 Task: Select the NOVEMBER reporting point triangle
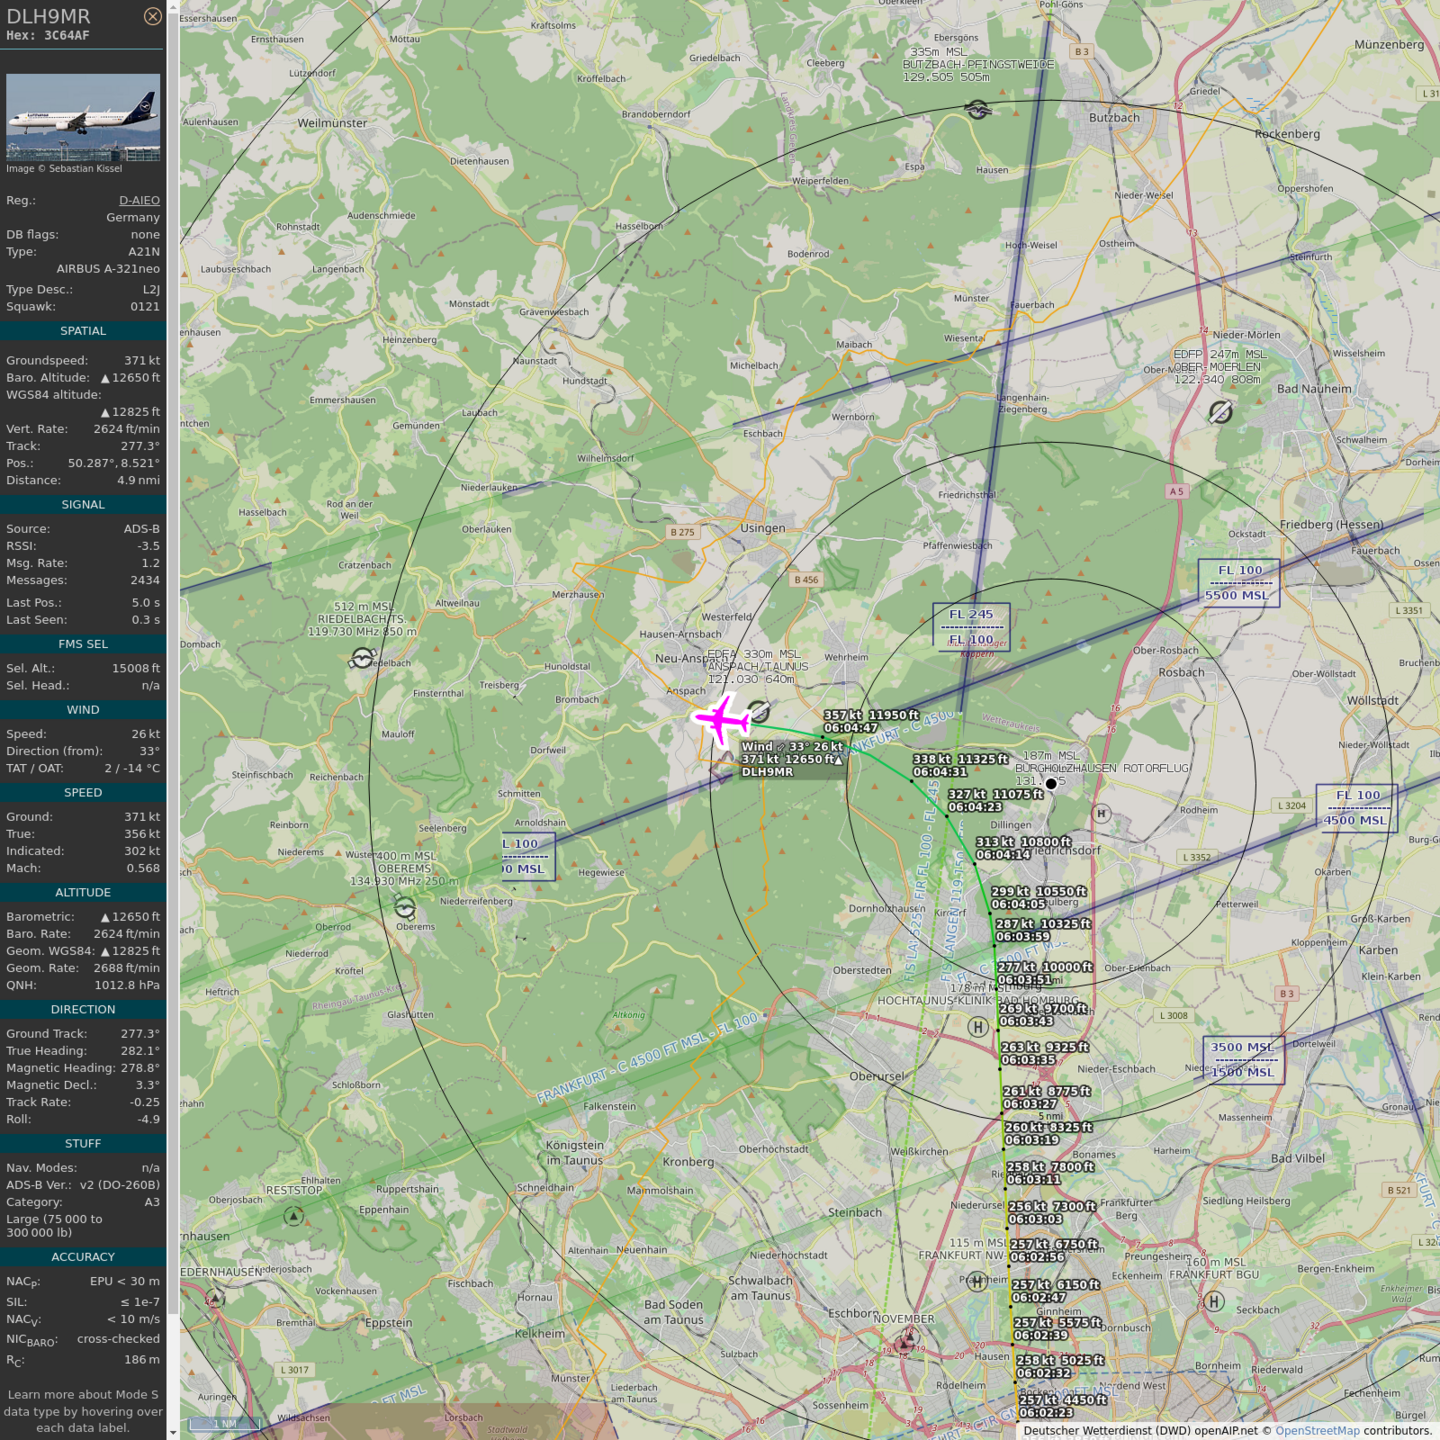tap(905, 1342)
